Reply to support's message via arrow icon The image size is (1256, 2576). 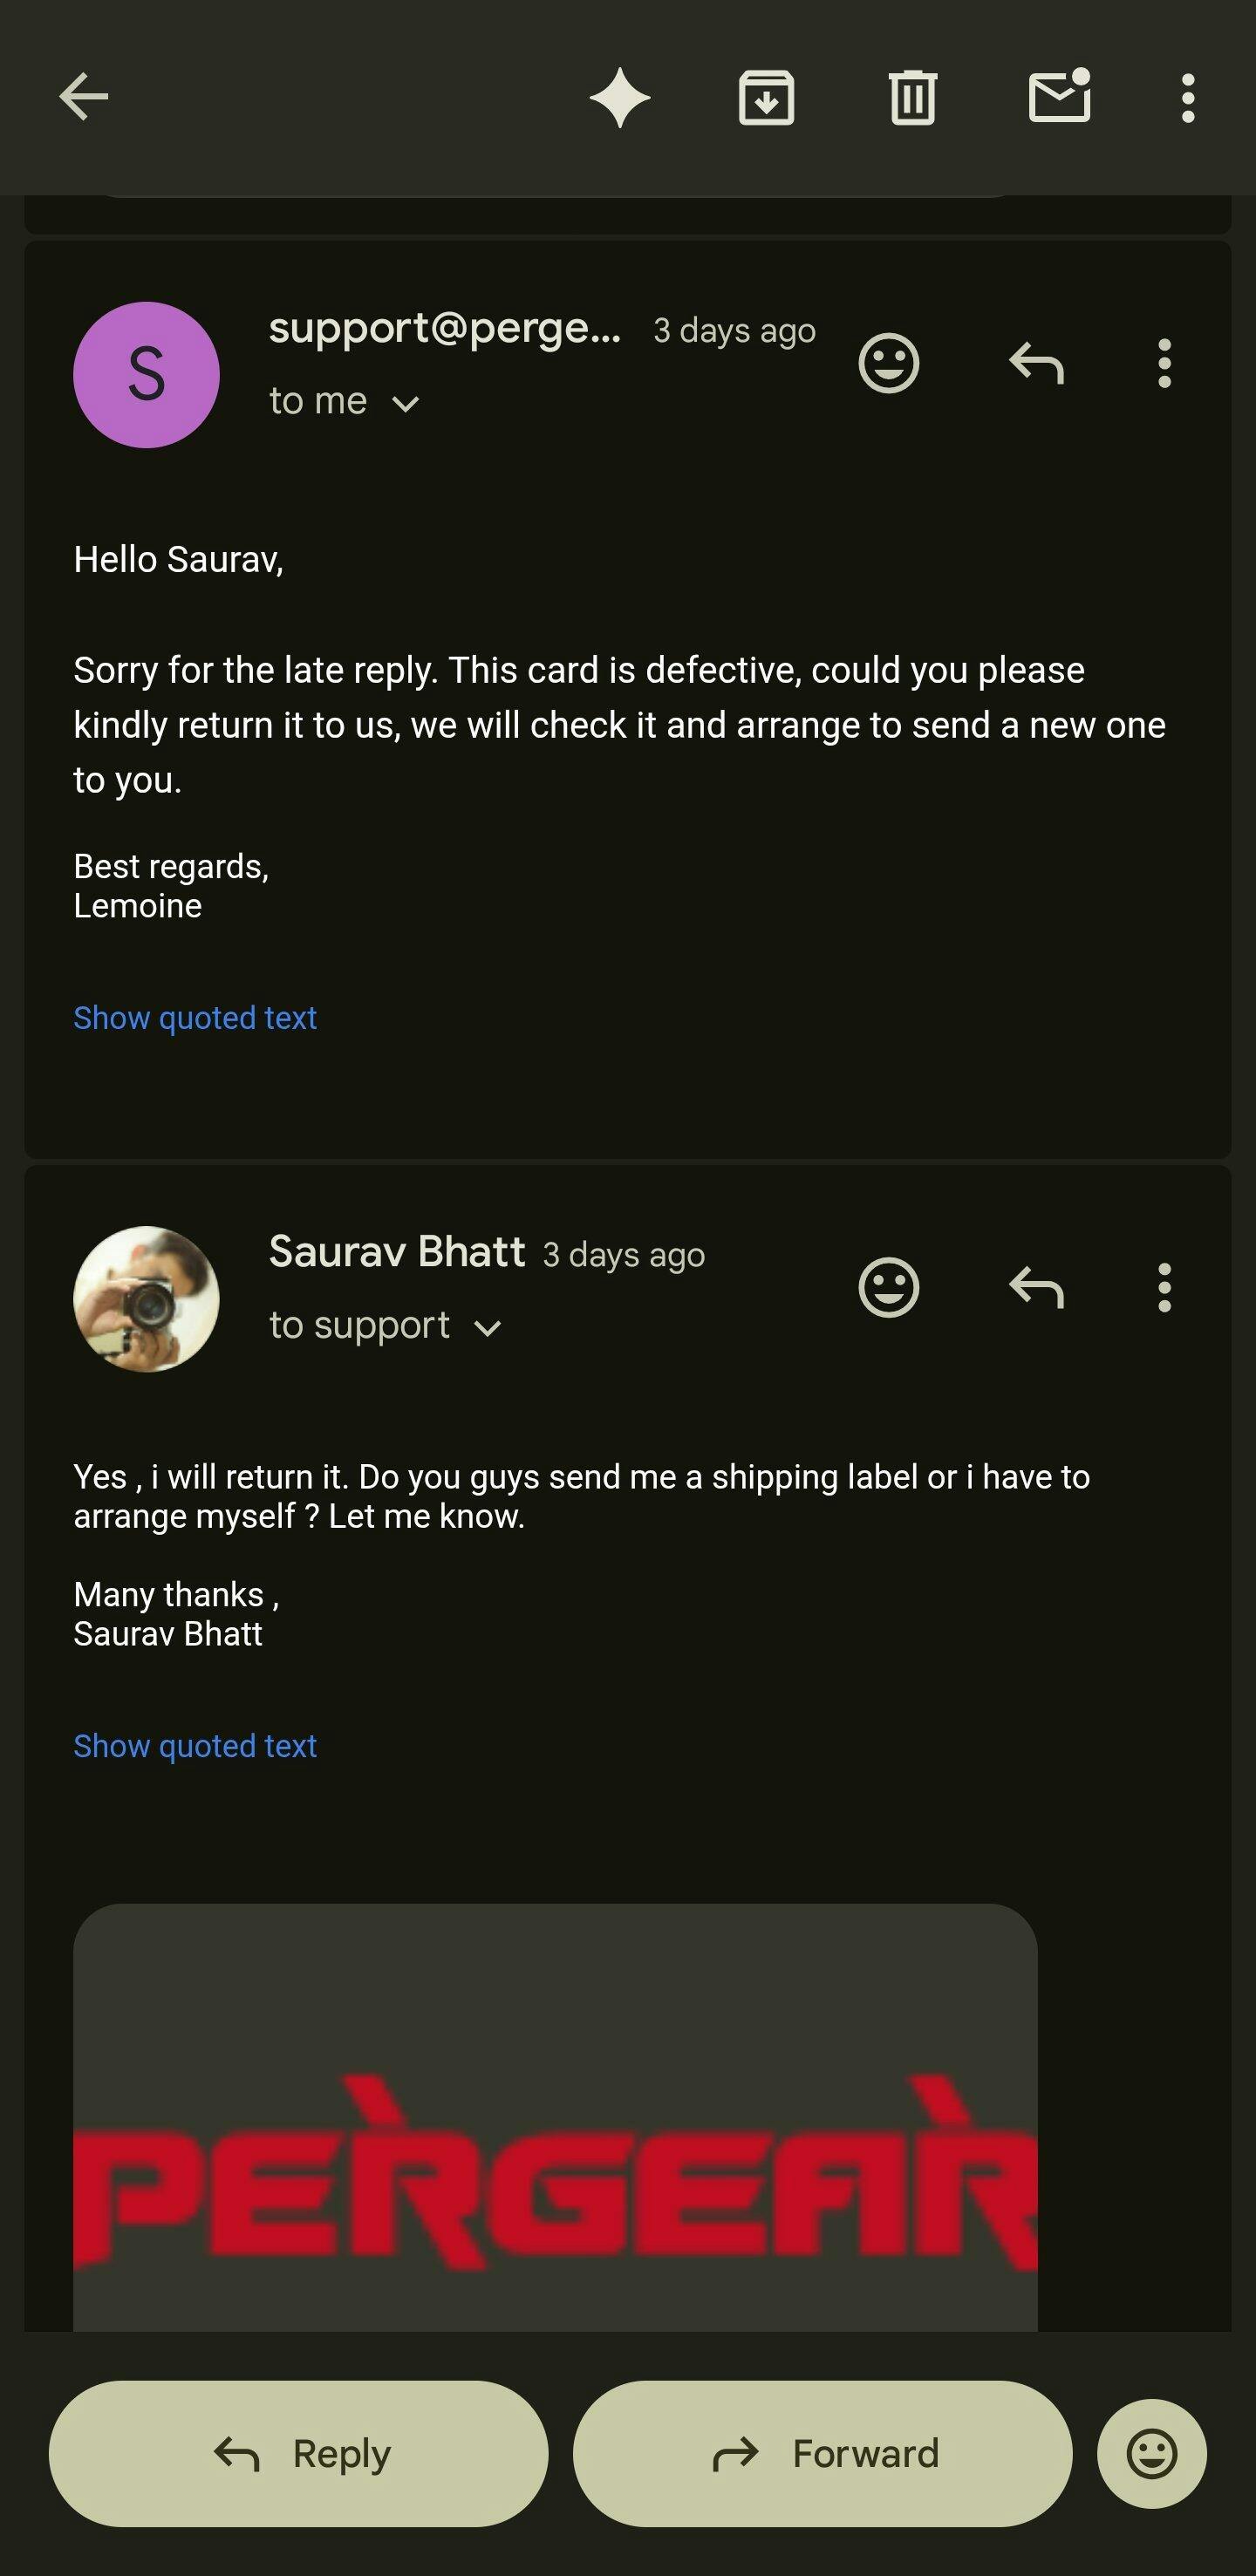1036,363
